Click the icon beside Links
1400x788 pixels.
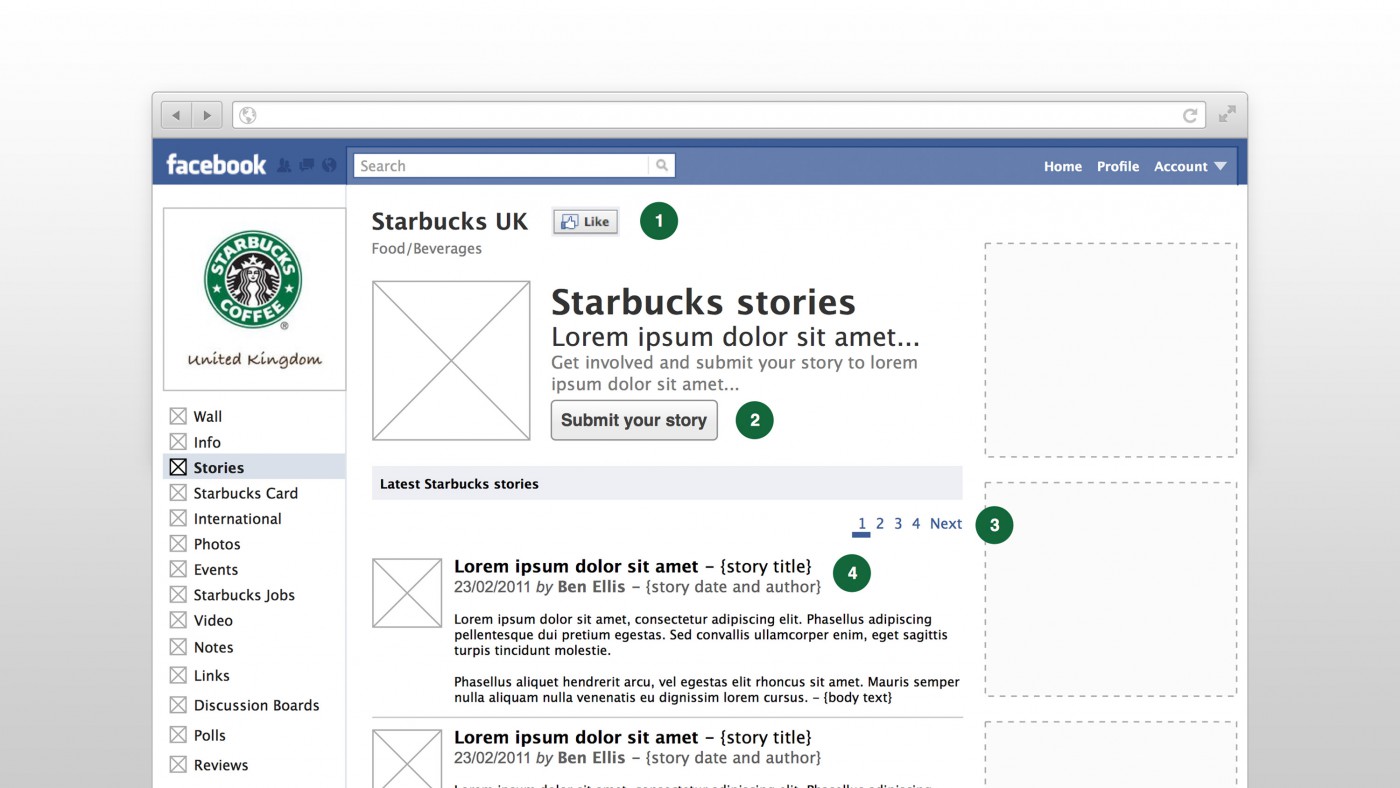click(178, 675)
